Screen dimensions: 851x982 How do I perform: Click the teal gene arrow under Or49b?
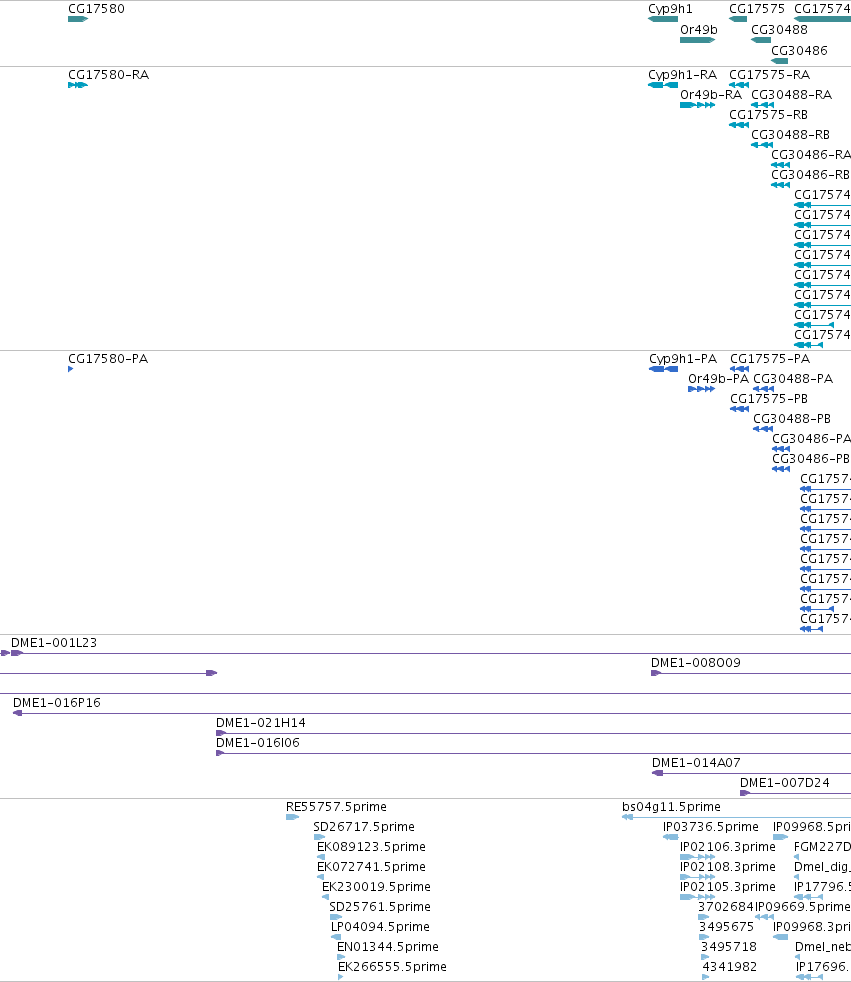tap(698, 40)
